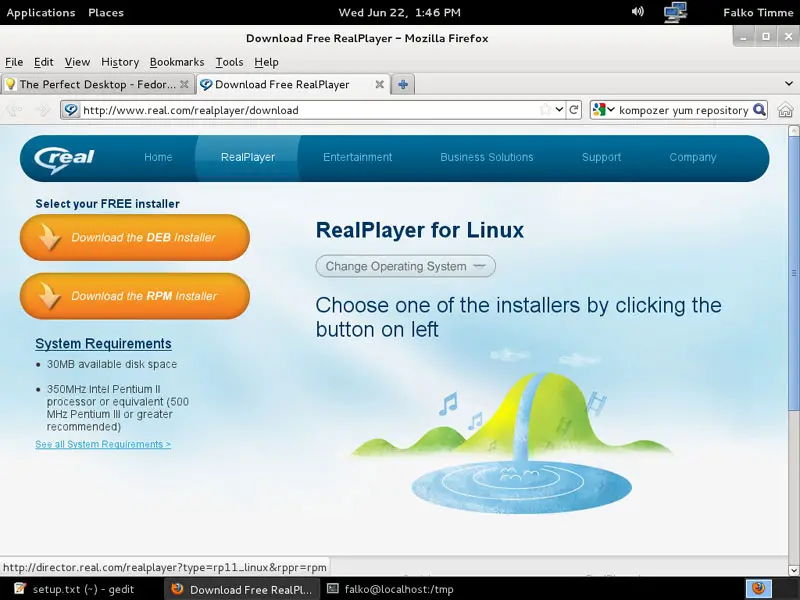Open Support in site navigation
The width and height of the screenshot is (800, 600).
point(602,157)
